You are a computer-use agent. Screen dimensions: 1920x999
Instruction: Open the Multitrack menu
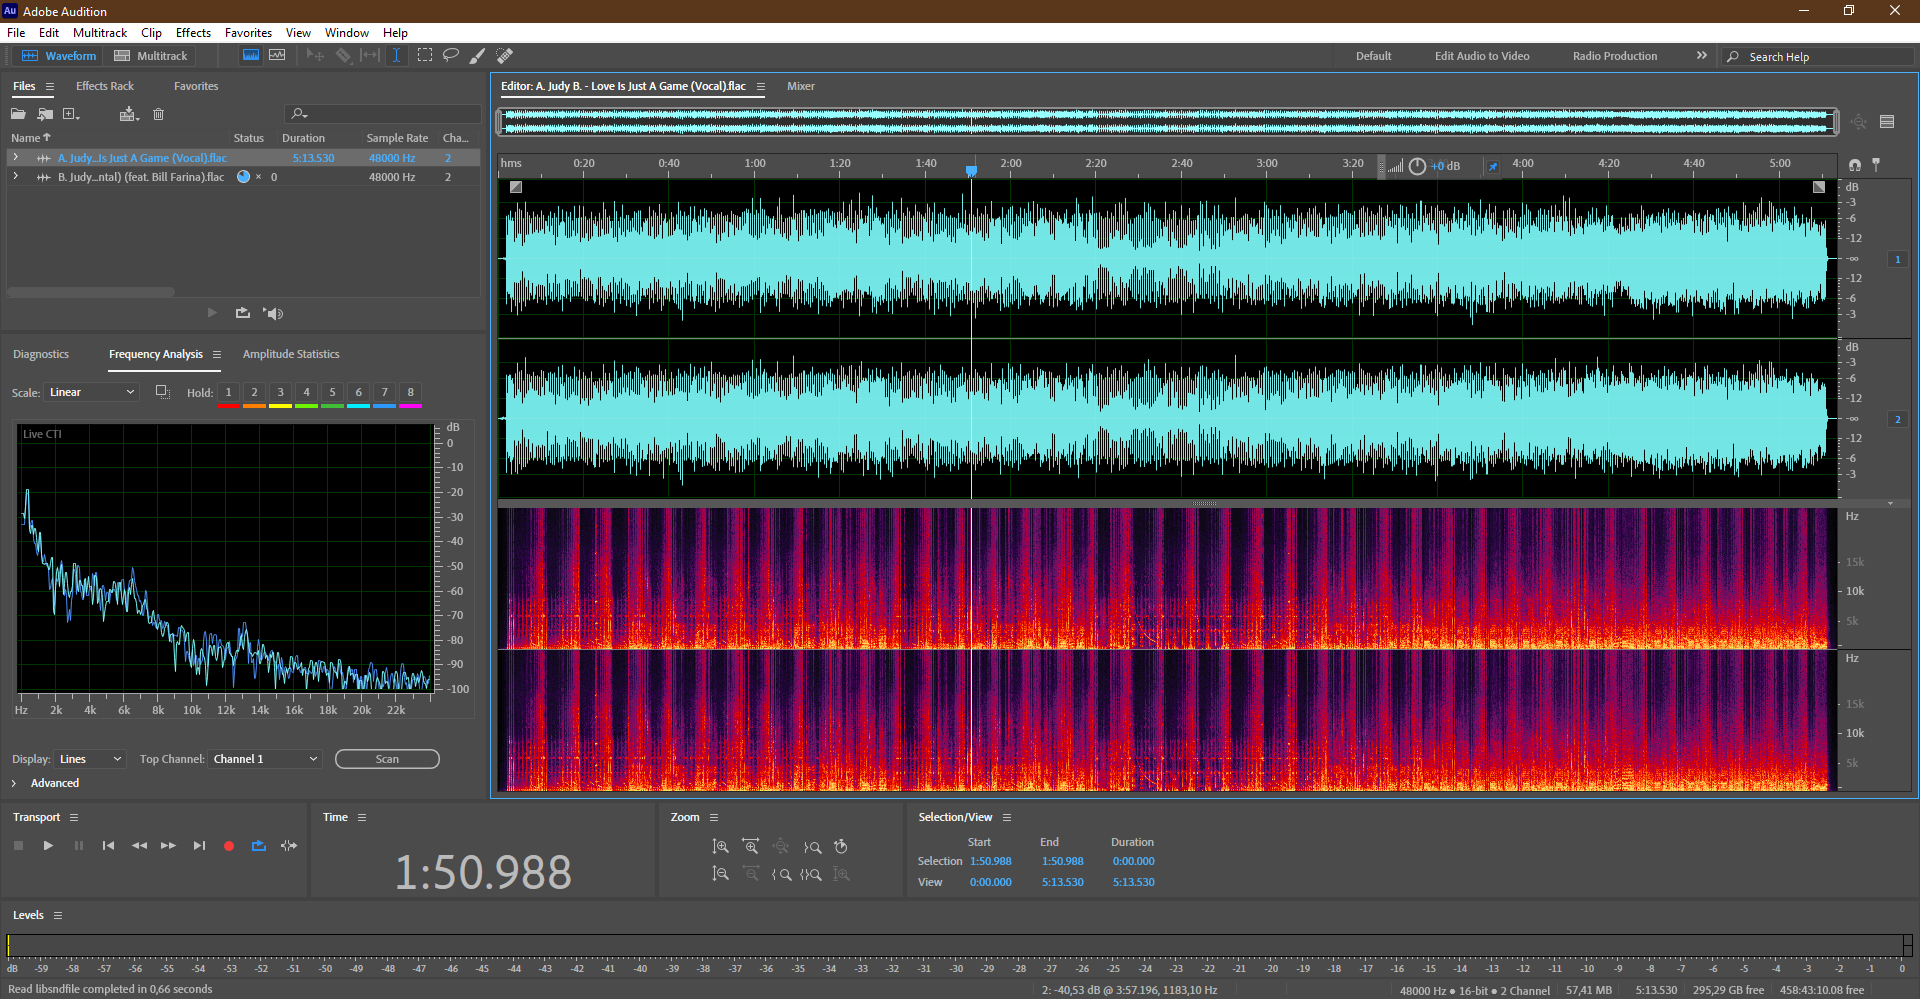100,33
